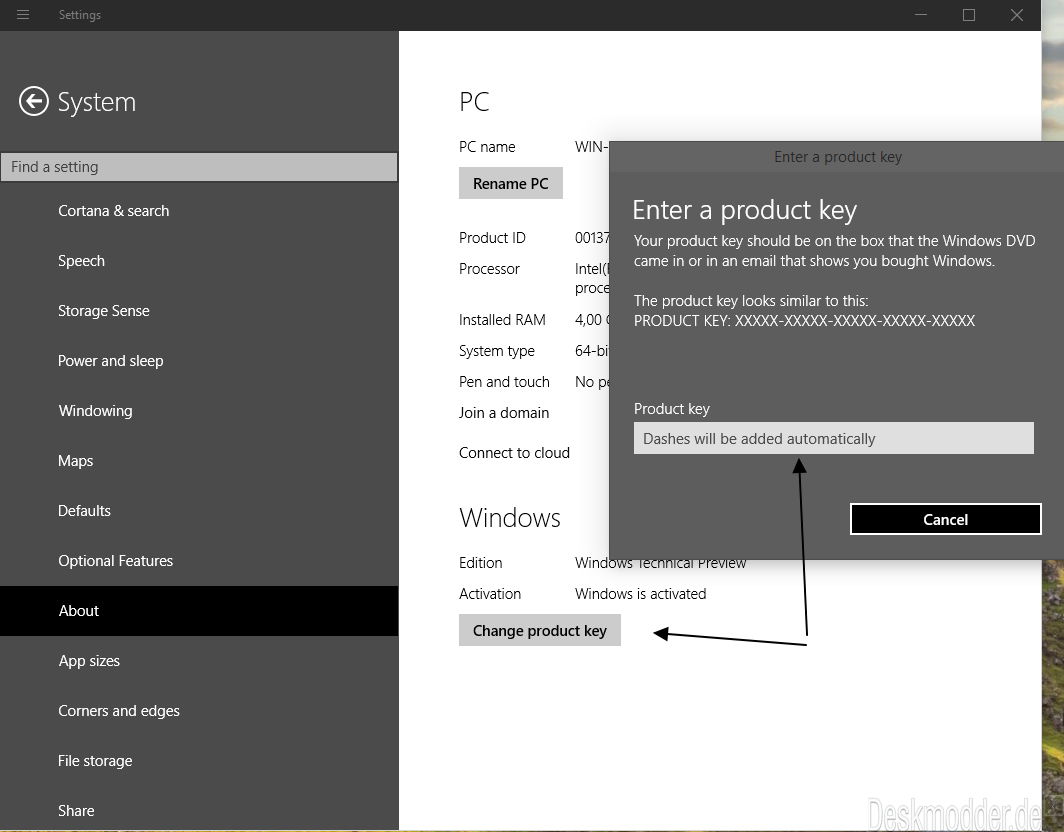Screen dimensions: 1064x832
Task: Click the 'Enter a product key' dialog title bar
Action: pyautogui.click(x=837, y=157)
